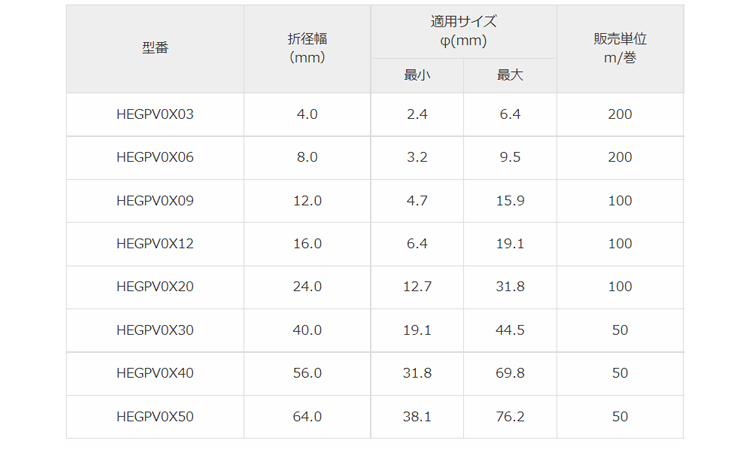
Task: Select model number HEGPV0X12
Action: pos(155,243)
